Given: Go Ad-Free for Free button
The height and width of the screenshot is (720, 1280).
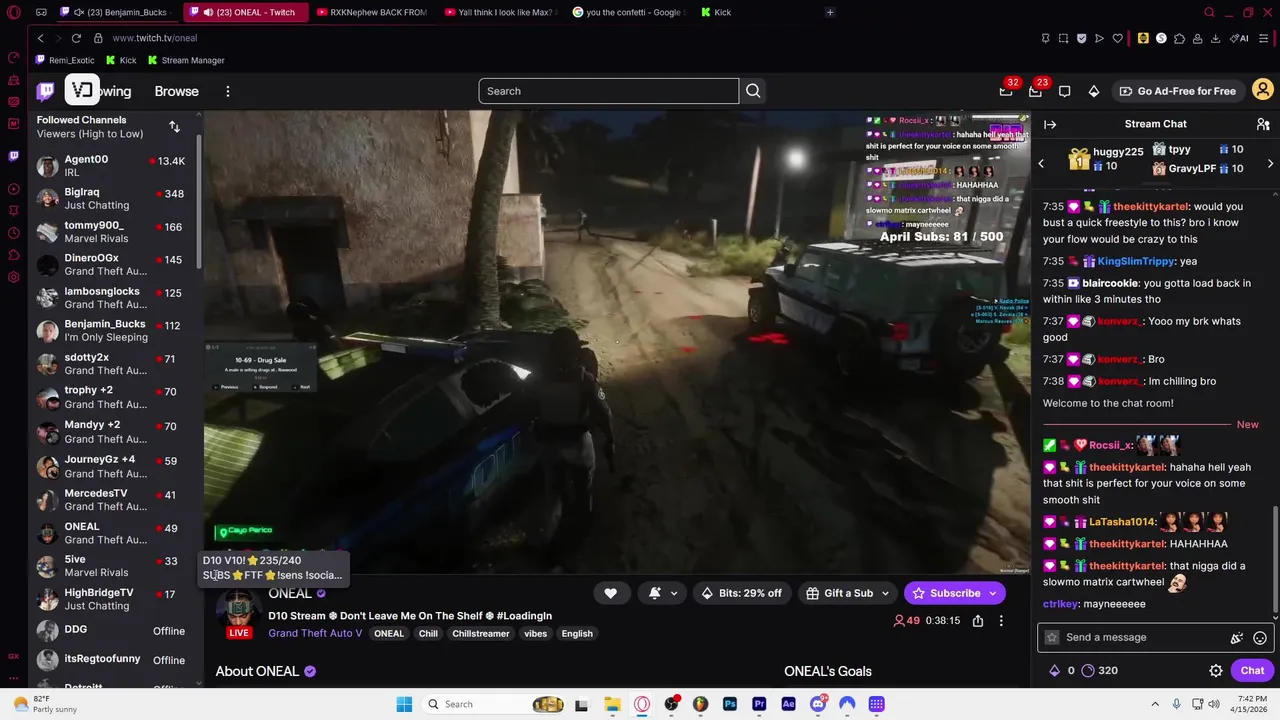Looking at the screenshot, I should click(1177, 91).
